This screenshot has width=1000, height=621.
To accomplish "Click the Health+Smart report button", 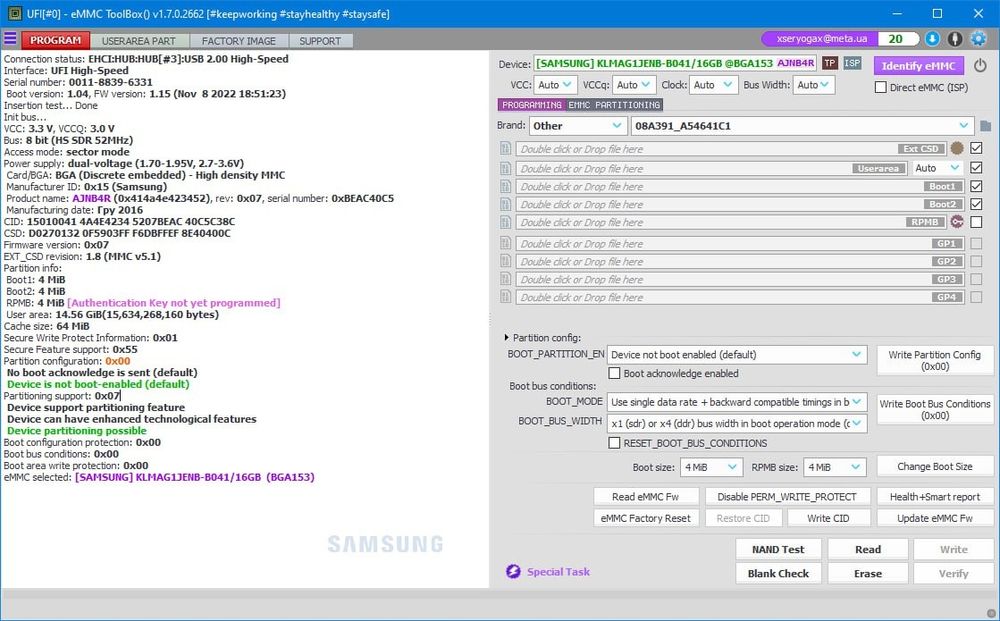I will pyautogui.click(x=934, y=497).
